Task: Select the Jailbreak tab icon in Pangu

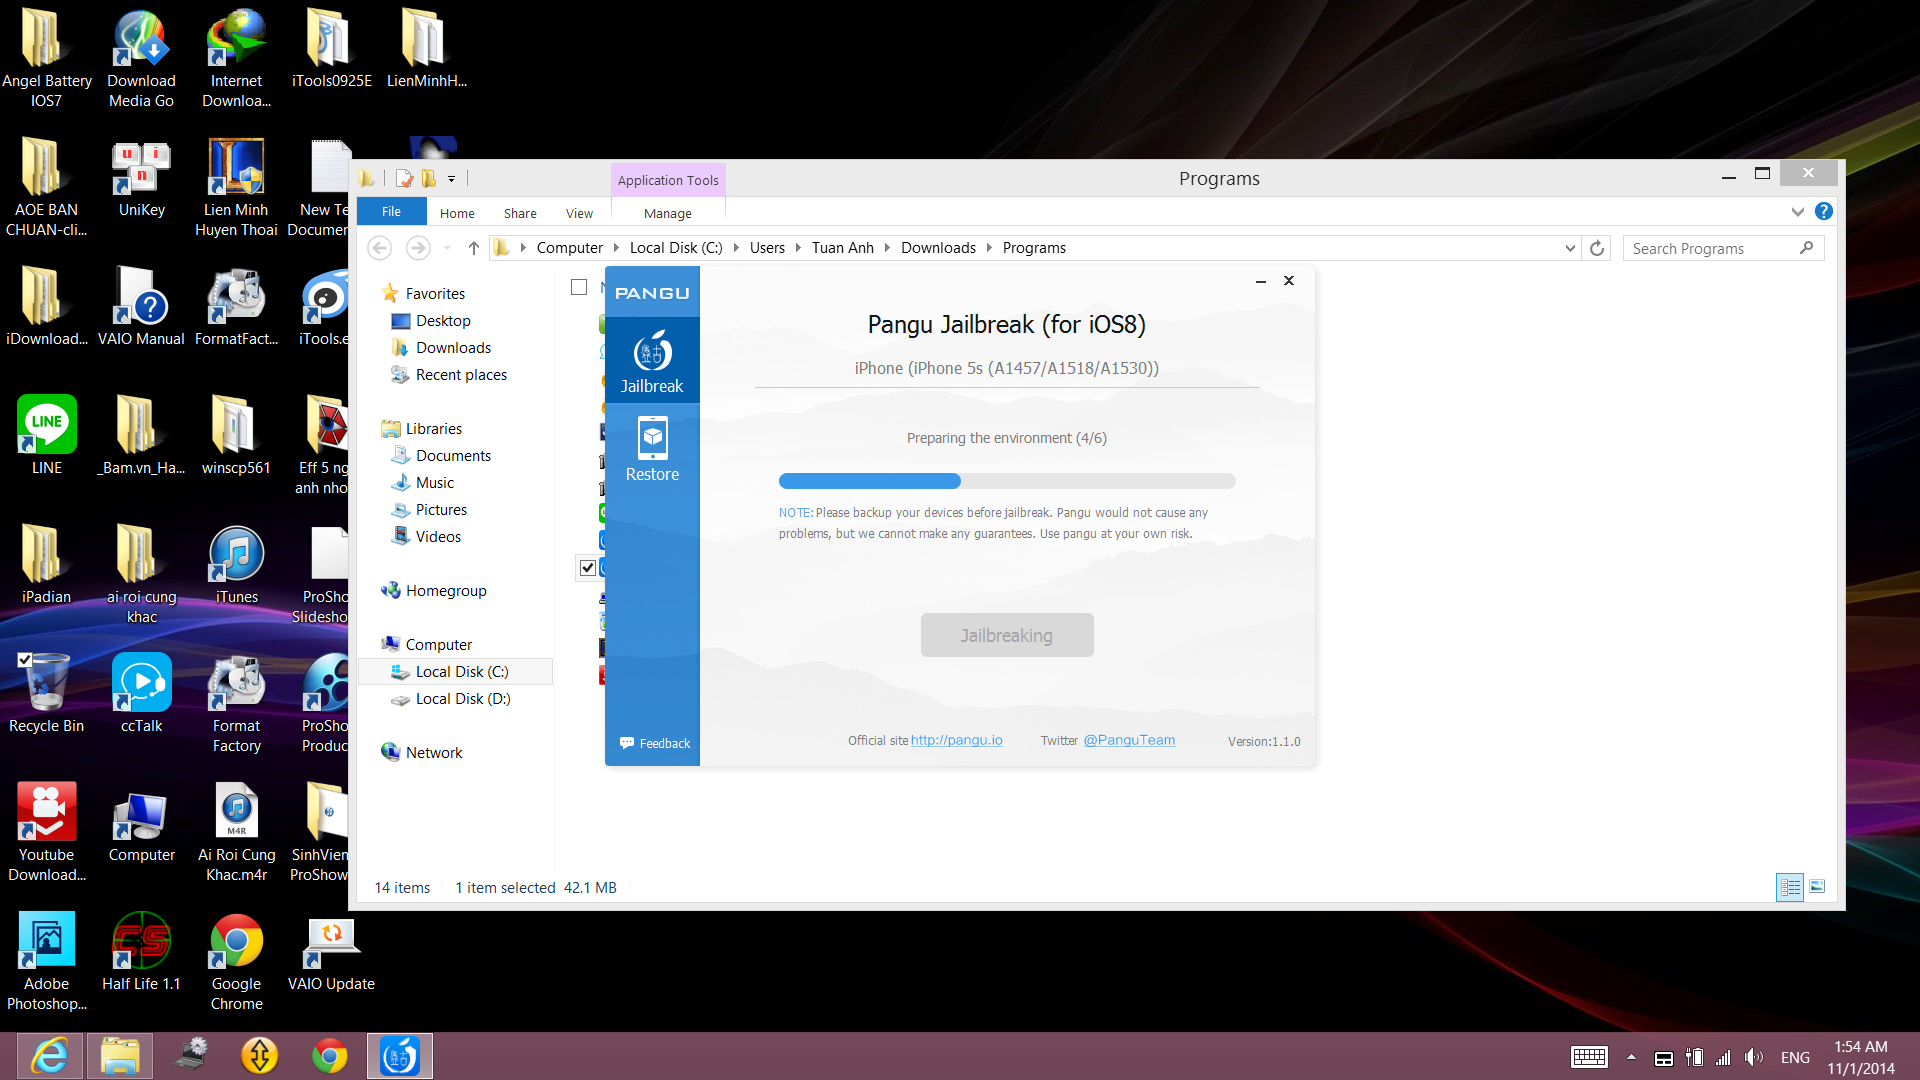Action: [x=651, y=359]
